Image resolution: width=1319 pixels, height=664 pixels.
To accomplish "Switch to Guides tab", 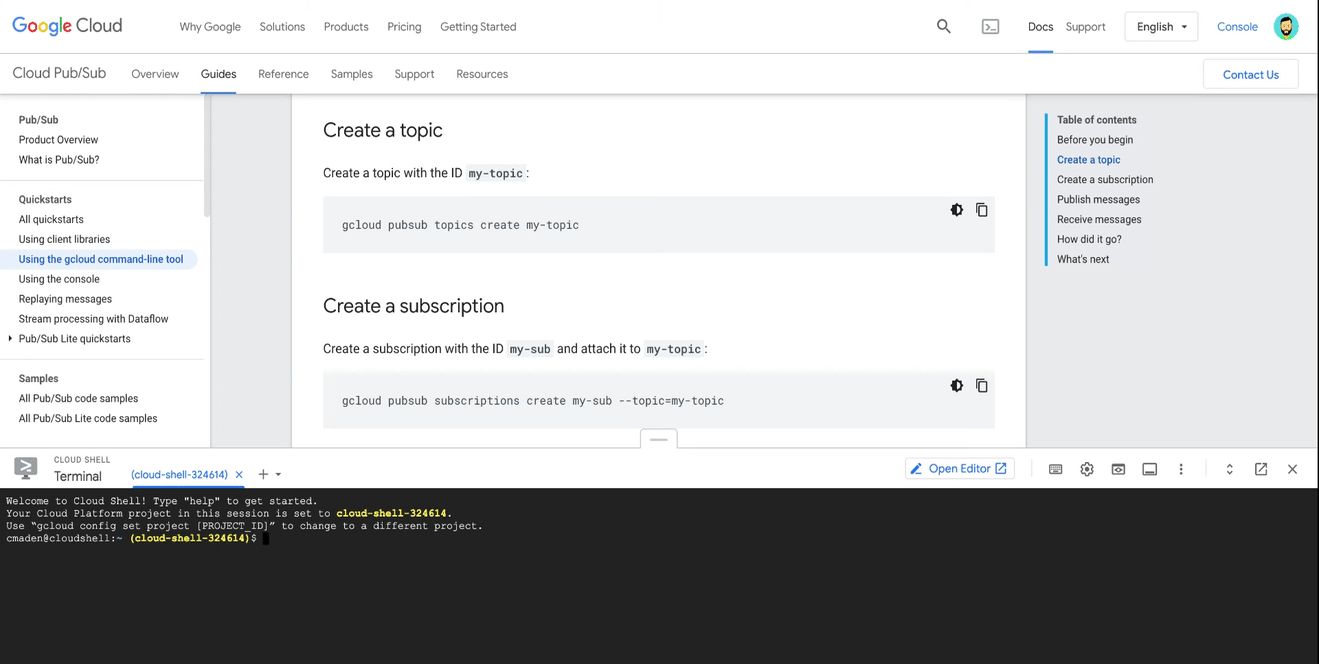I will (218, 74).
